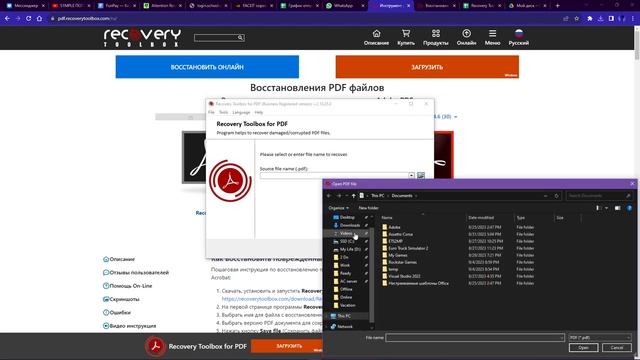This screenshot has width=640, height=360.
Task: Click the browser back arrow
Action: coord(7,18)
